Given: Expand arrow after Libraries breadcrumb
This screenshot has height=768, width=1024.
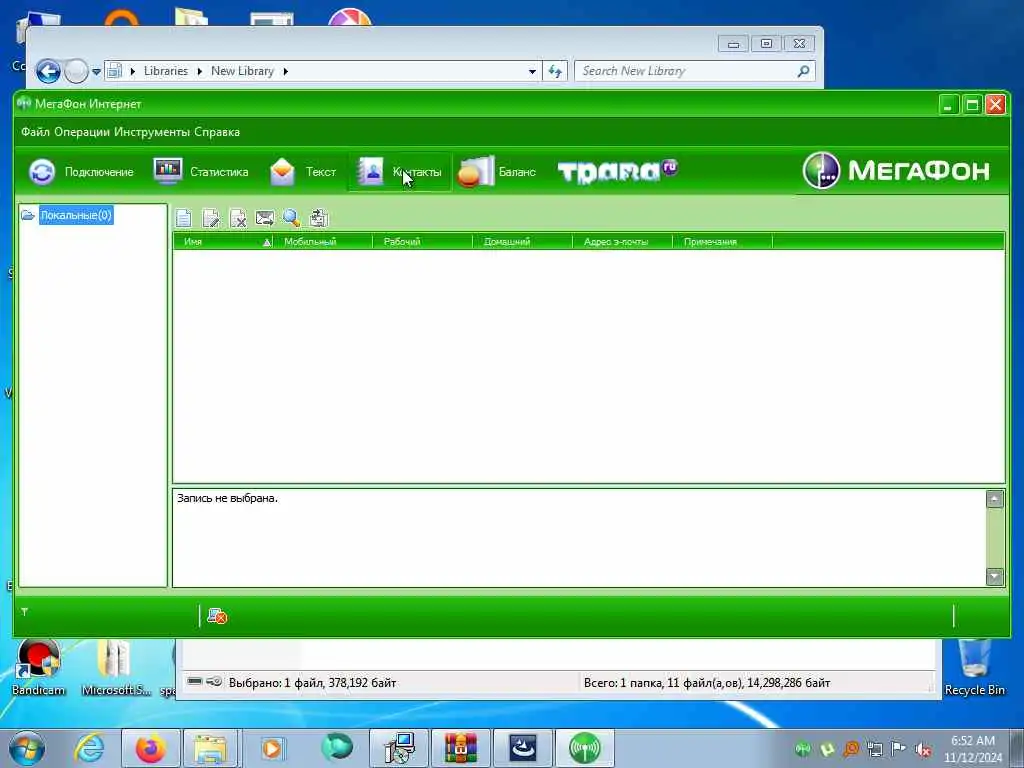Looking at the screenshot, I should coord(199,71).
